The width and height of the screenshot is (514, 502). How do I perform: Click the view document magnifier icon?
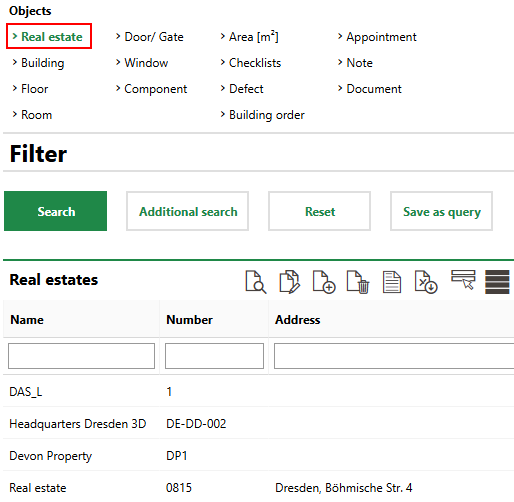point(256,282)
